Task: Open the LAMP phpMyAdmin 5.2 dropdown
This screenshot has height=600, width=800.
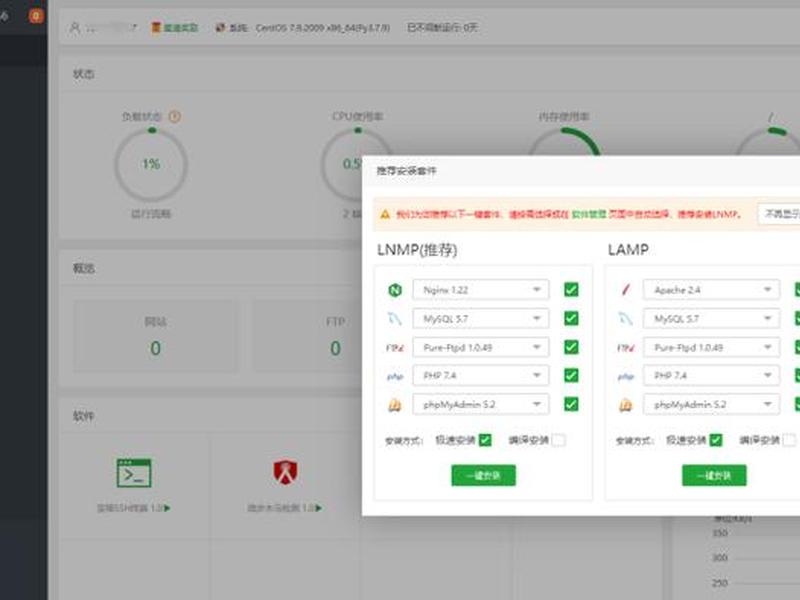Action: click(711, 405)
